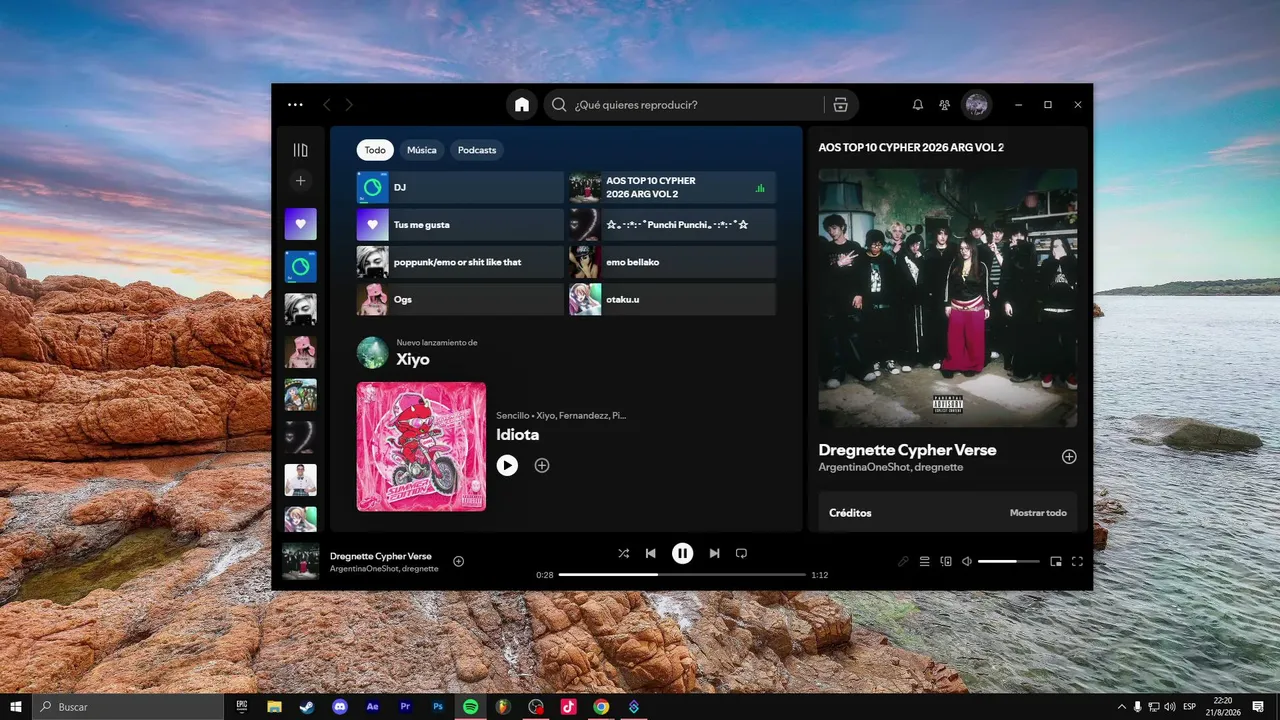Image resolution: width=1280 pixels, height=720 pixels.
Task: Open the 'otaku.u' playlist card
Action: 672,299
